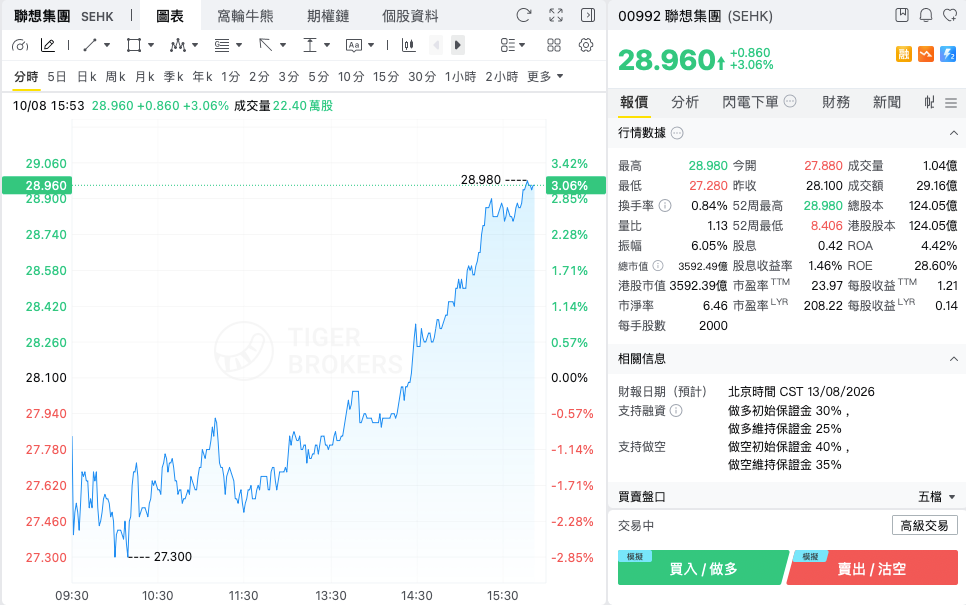Screen dimensions: 966x605
Task: Switch to the 期權鏈 tab
Action: 328,16
